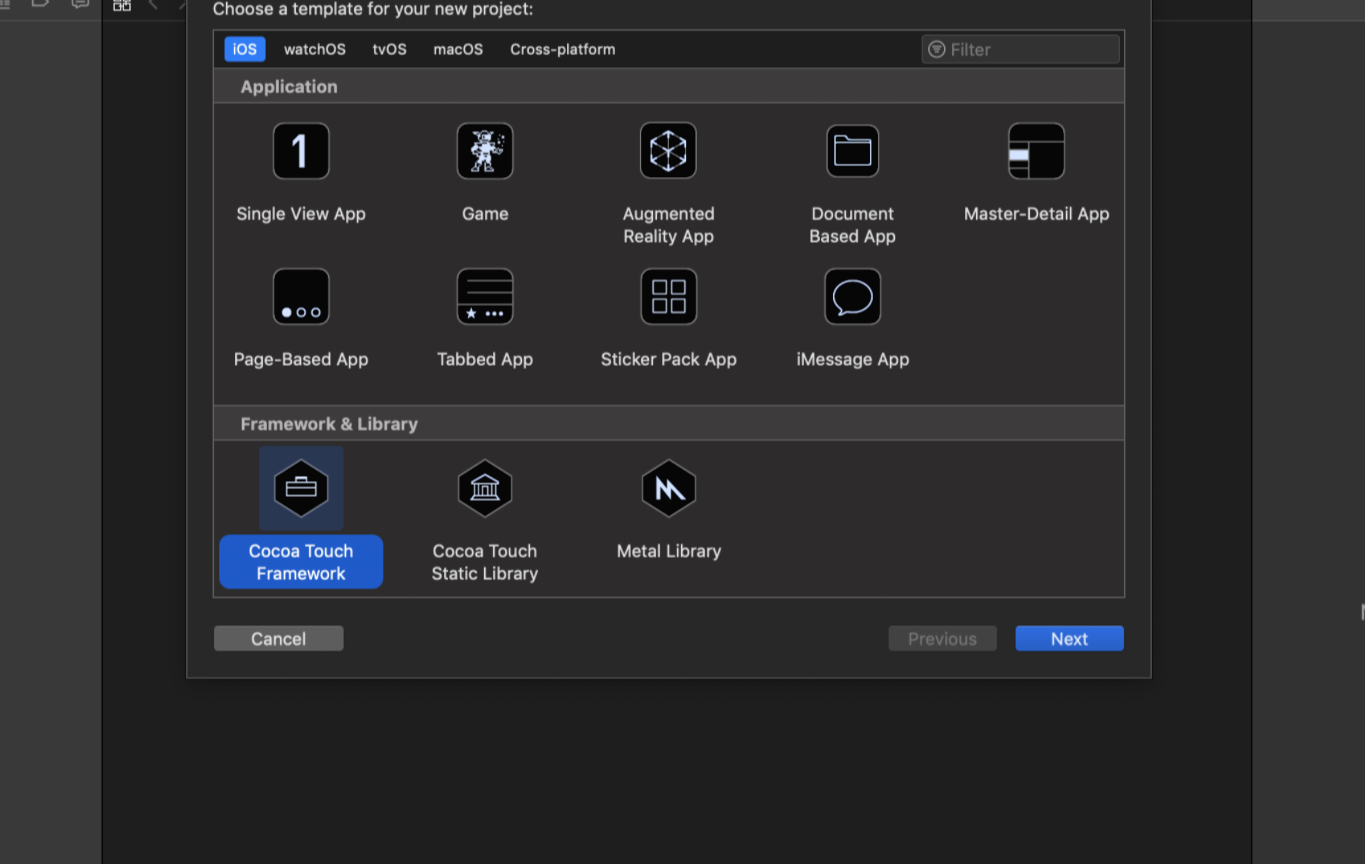Open the Cross-platform templates tab
The width and height of the screenshot is (1365, 864).
(x=563, y=49)
